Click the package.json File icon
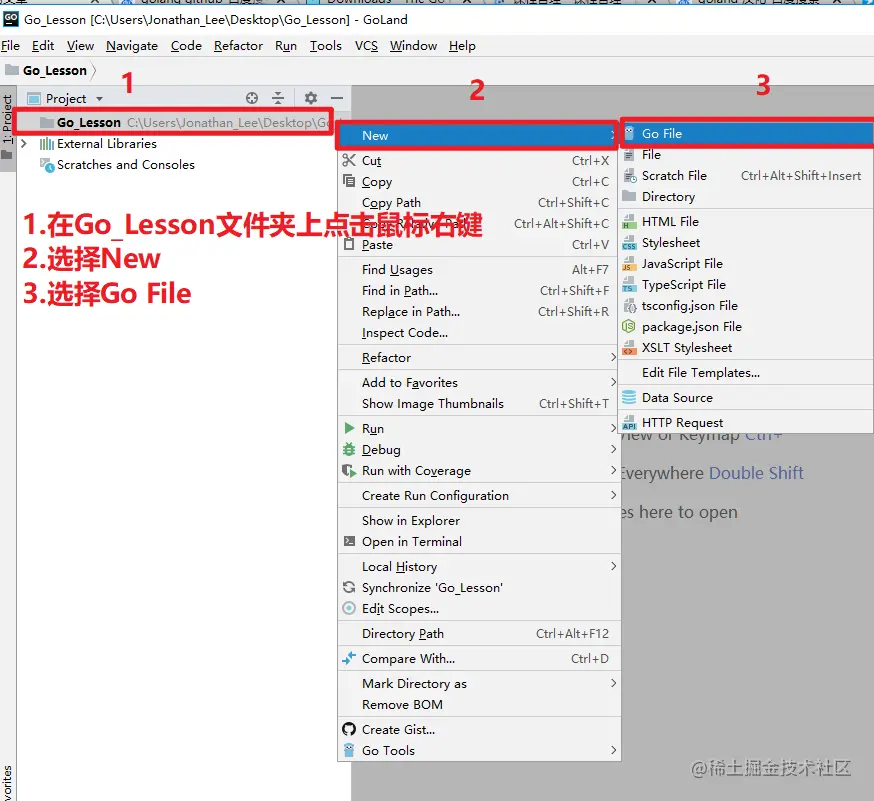The height and width of the screenshot is (801, 874). pos(629,327)
